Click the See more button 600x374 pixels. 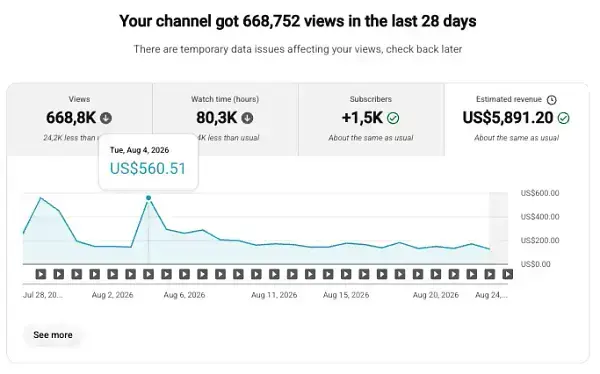[x=53, y=335]
